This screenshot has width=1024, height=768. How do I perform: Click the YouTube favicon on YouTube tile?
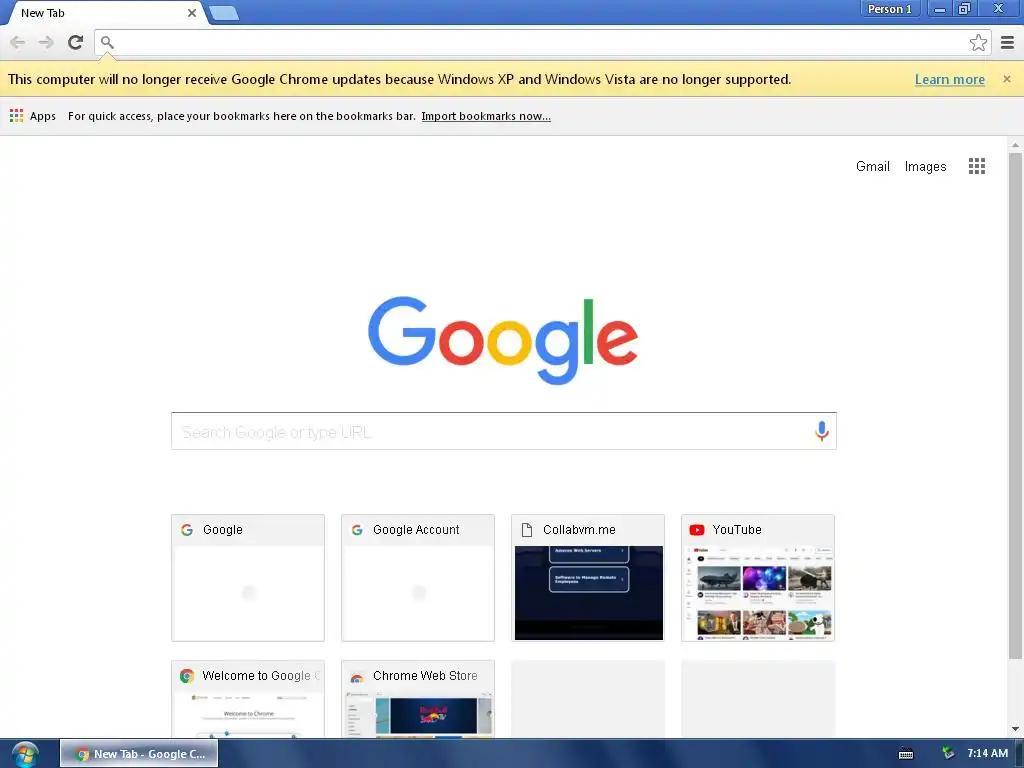(697, 530)
